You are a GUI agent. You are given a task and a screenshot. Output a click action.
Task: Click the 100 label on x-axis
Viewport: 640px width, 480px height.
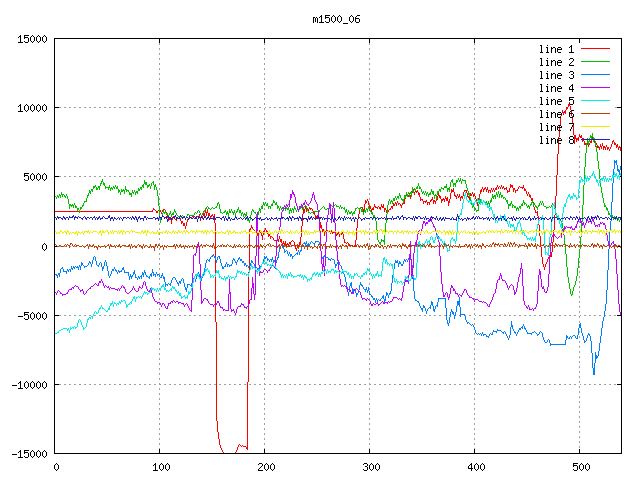coord(160,467)
